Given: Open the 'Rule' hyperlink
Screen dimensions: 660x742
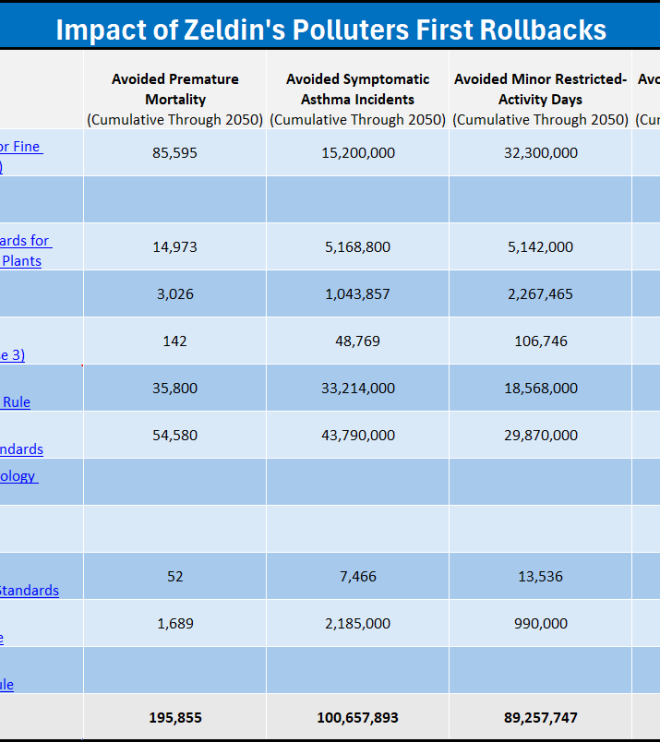Looking at the screenshot, I should [16, 402].
